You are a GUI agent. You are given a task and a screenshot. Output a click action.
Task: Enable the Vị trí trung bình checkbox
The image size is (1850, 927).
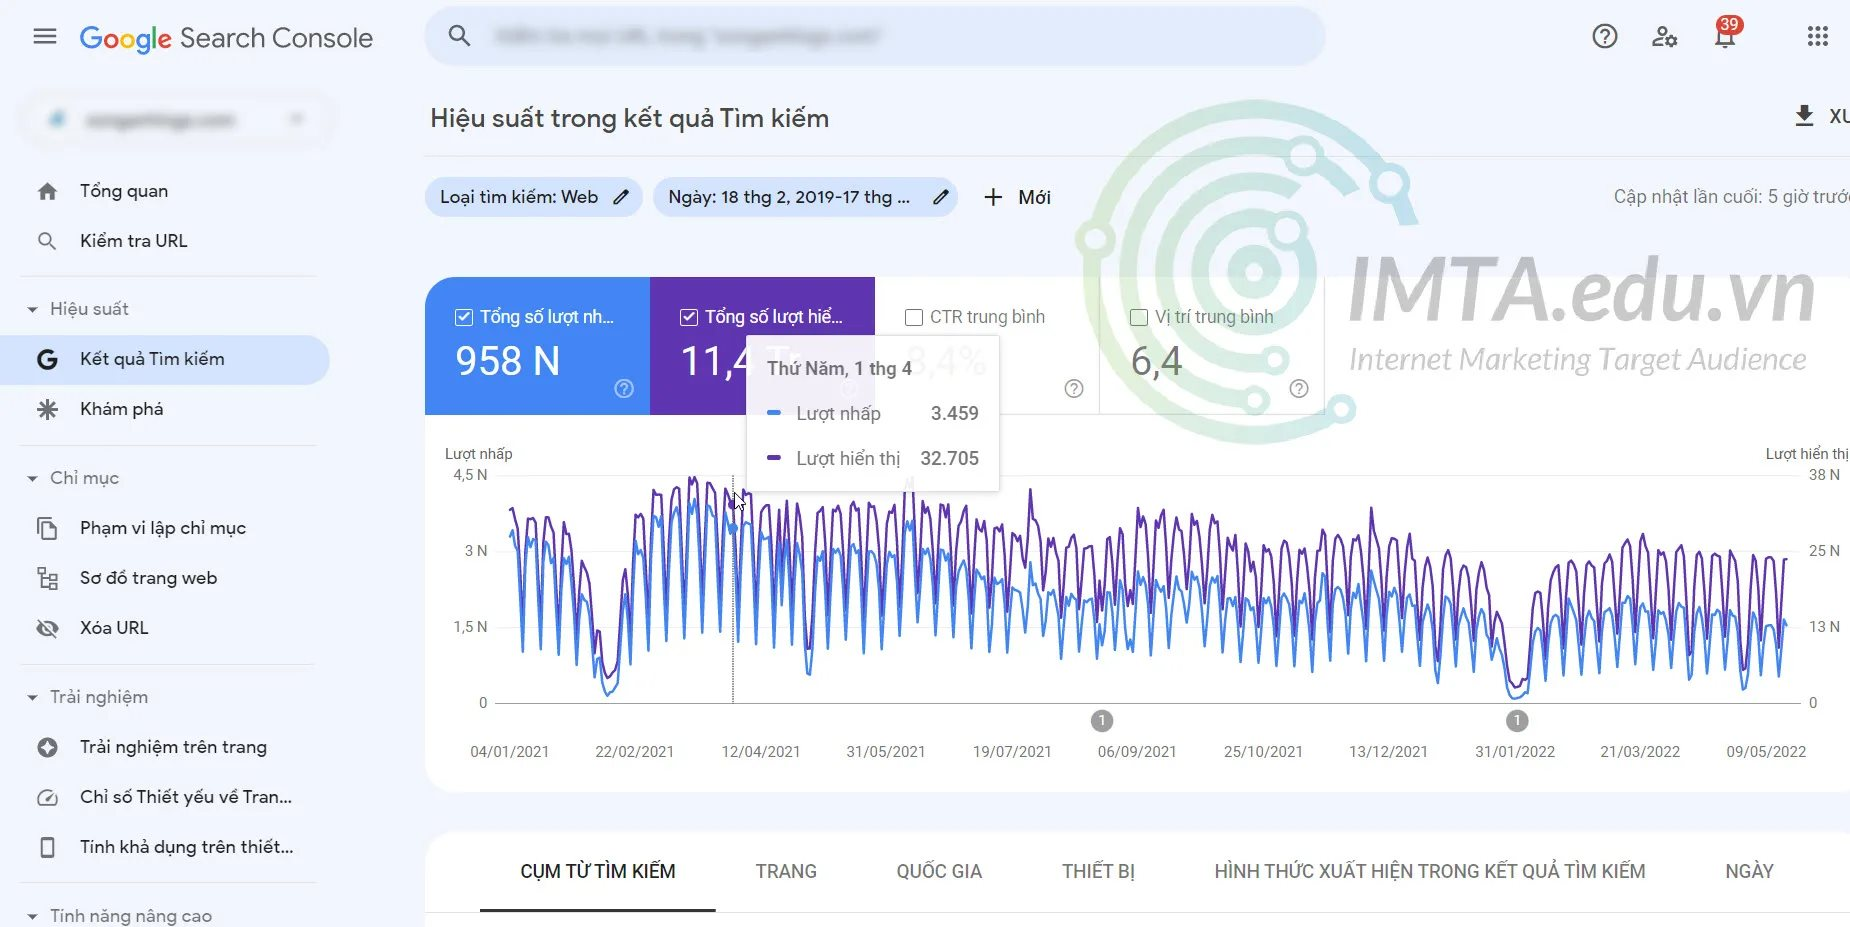[1138, 317]
